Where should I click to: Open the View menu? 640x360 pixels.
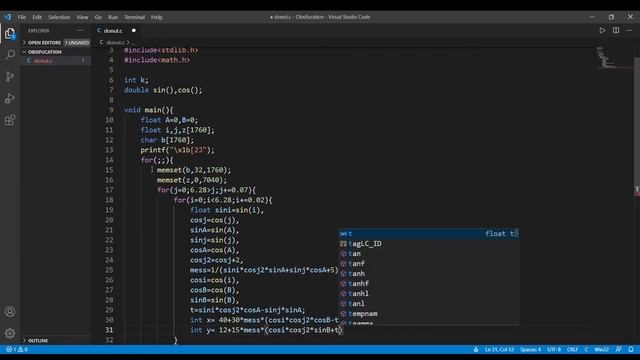[82, 17]
